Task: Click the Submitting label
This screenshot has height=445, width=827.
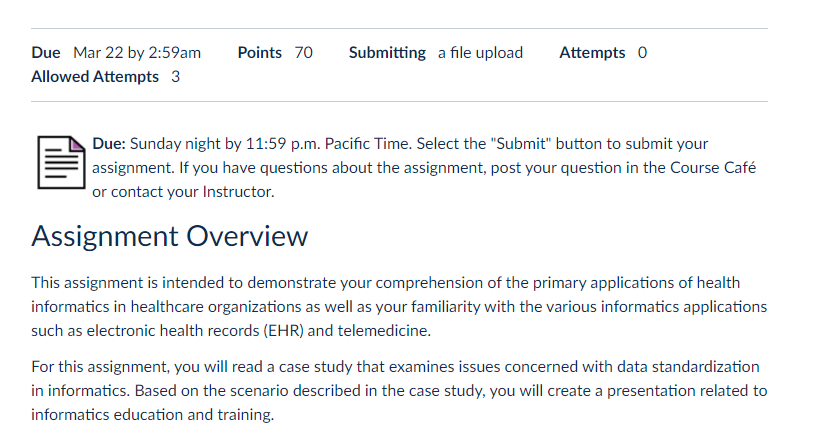Action: [387, 53]
